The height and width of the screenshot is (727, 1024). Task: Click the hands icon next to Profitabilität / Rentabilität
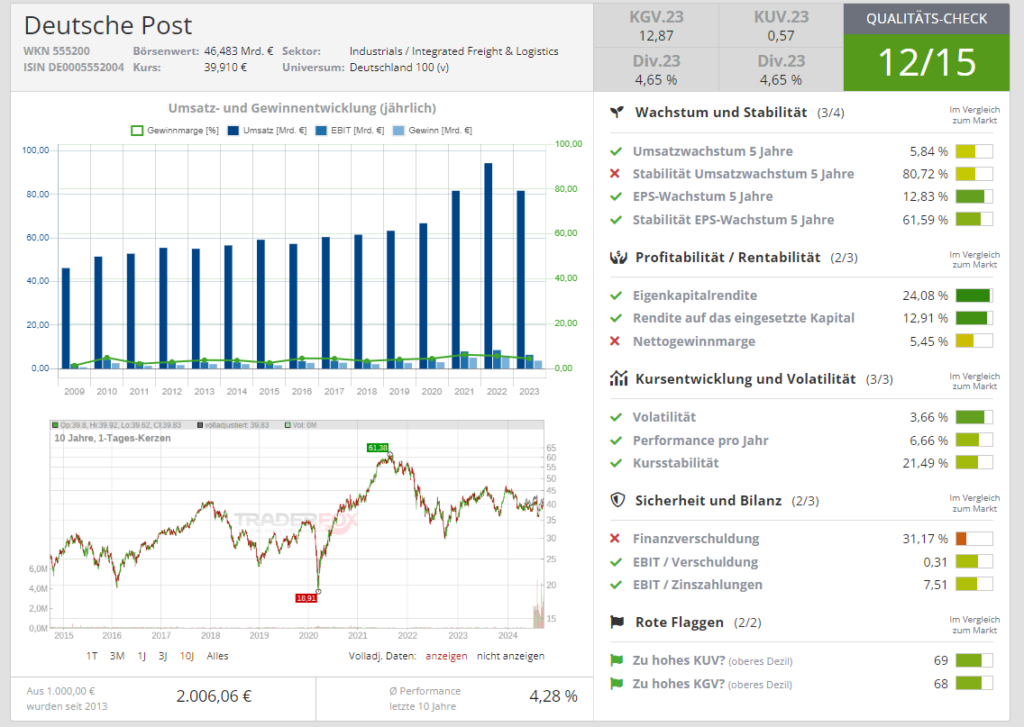[618, 258]
